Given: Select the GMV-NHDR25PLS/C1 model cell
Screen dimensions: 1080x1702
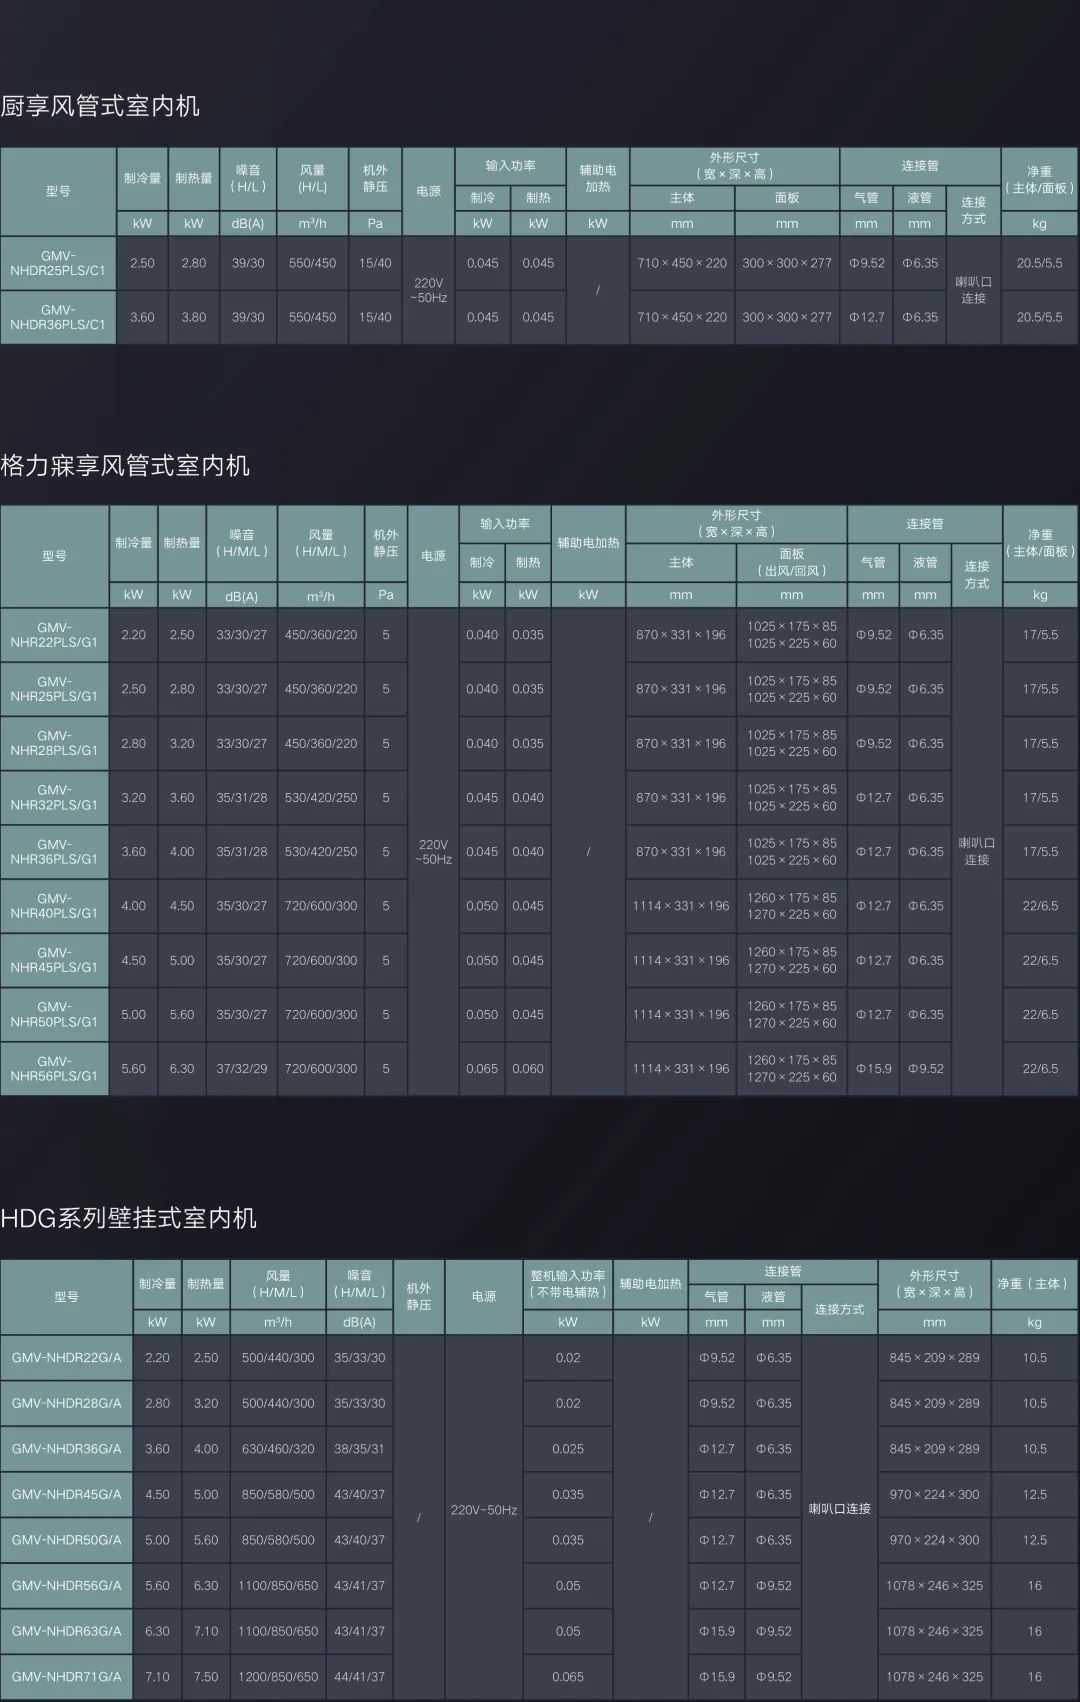Looking at the screenshot, I should 58,263.
